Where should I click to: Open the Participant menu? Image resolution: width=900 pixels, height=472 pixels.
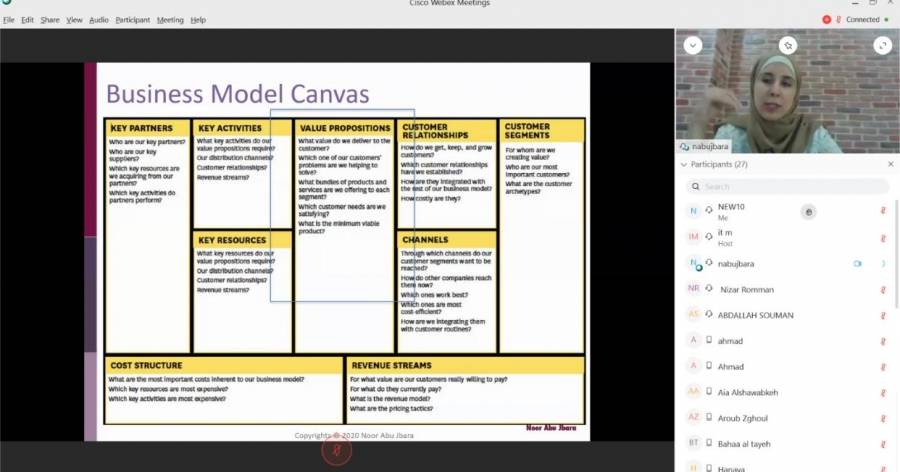click(x=132, y=20)
